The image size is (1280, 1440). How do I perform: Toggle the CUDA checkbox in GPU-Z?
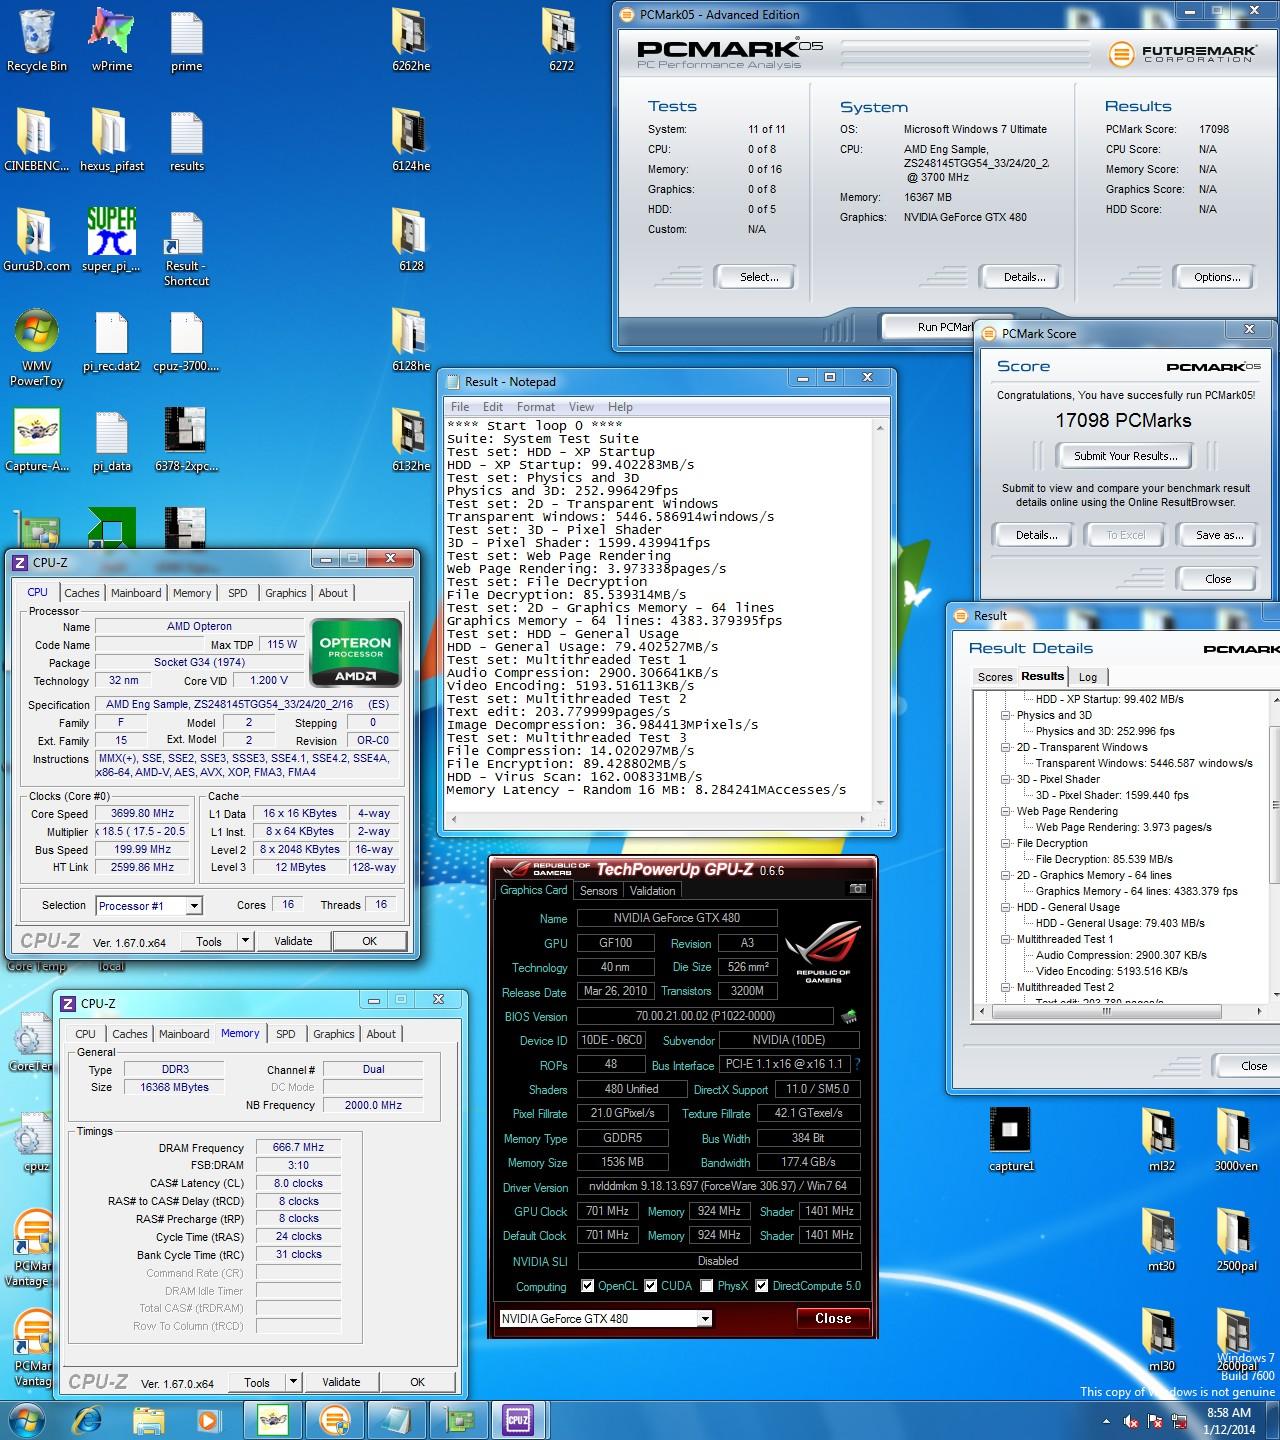[x=651, y=1286]
